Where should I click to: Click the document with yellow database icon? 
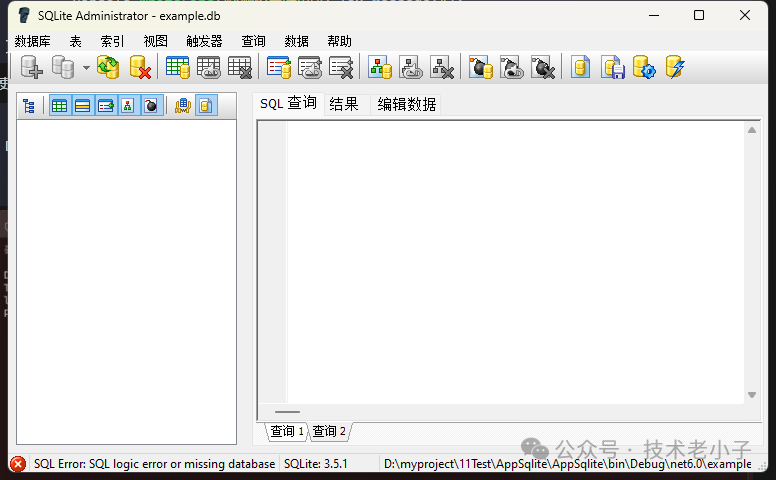581,67
